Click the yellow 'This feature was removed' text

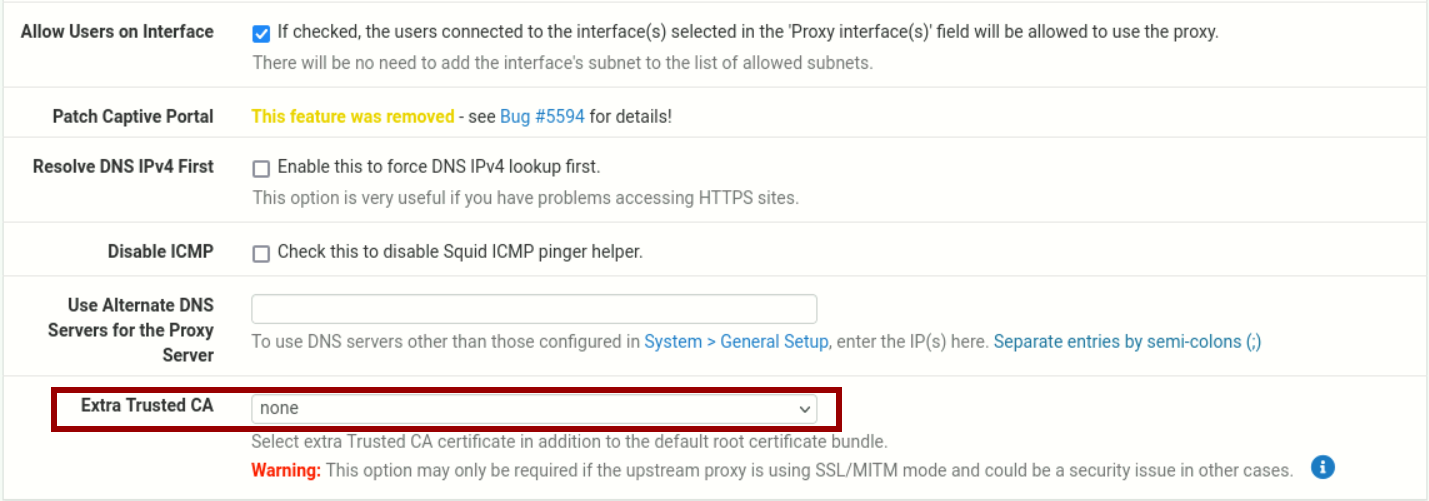(352, 116)
